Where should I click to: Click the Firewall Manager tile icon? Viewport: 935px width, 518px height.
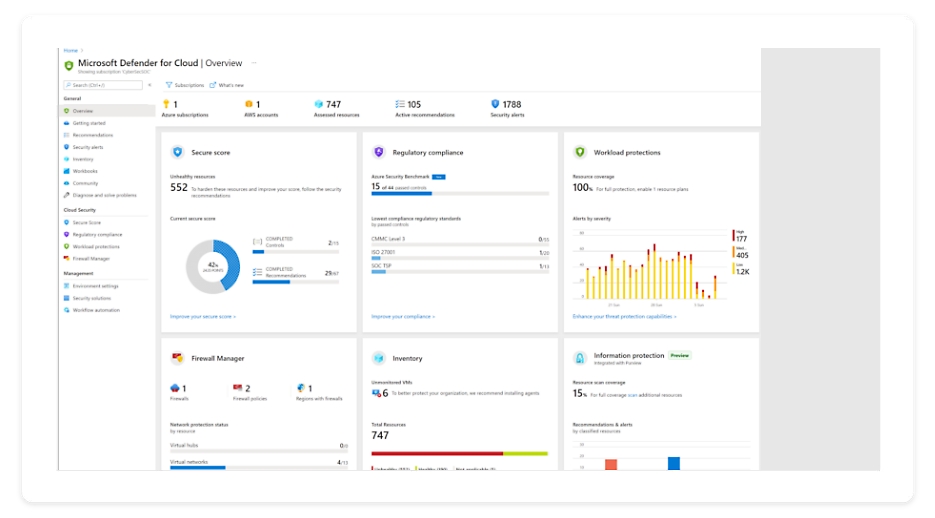pos(177,358)
